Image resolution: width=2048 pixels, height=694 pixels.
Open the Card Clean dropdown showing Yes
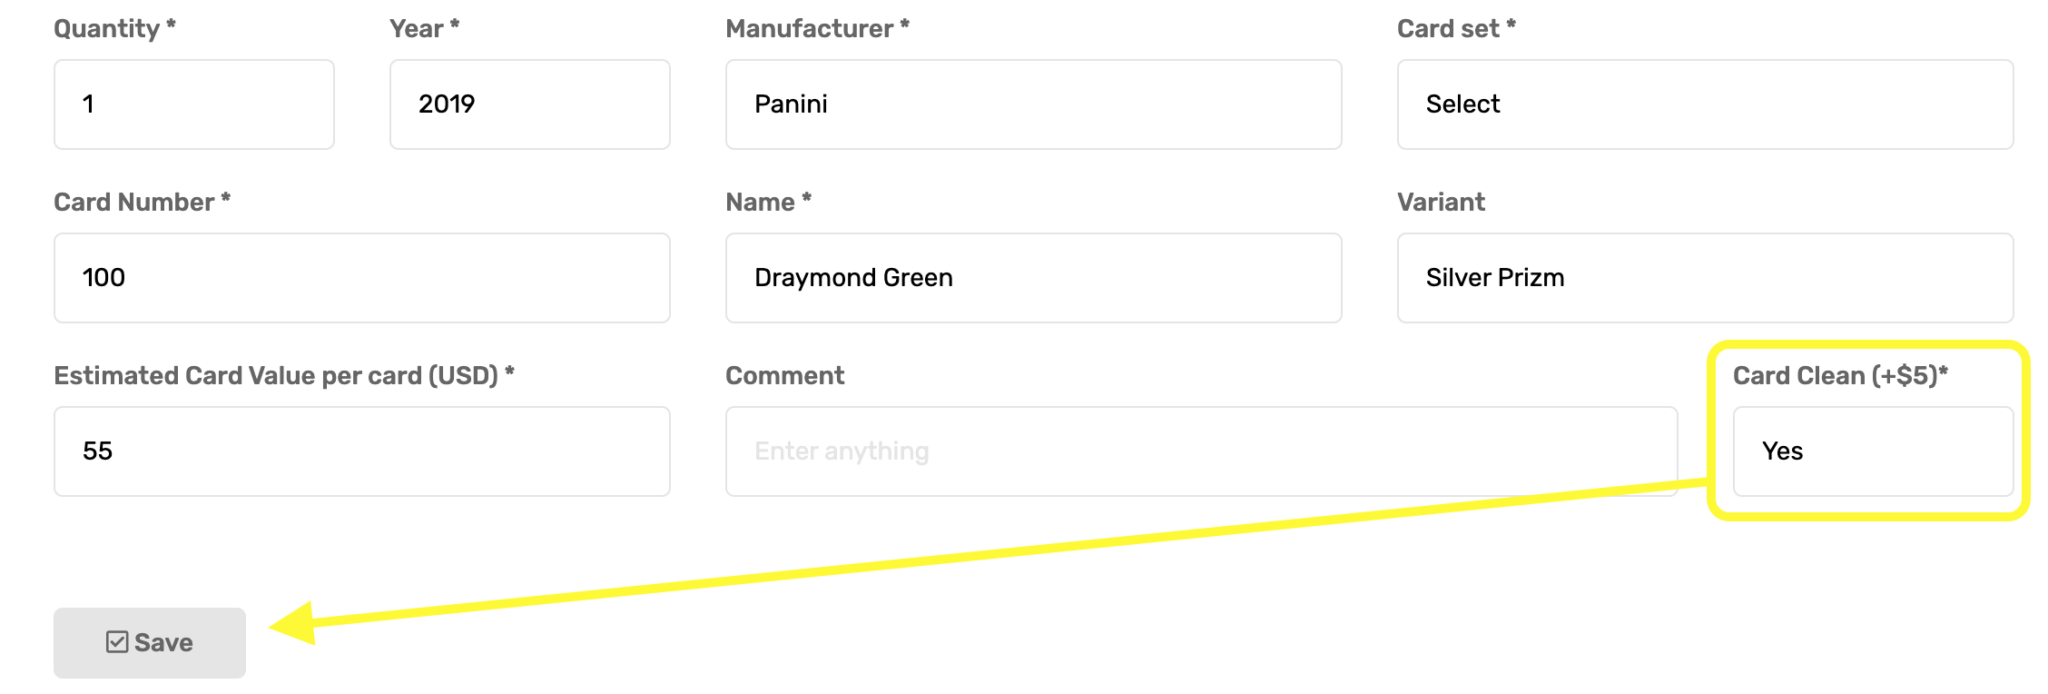[x=1872, y=451]
